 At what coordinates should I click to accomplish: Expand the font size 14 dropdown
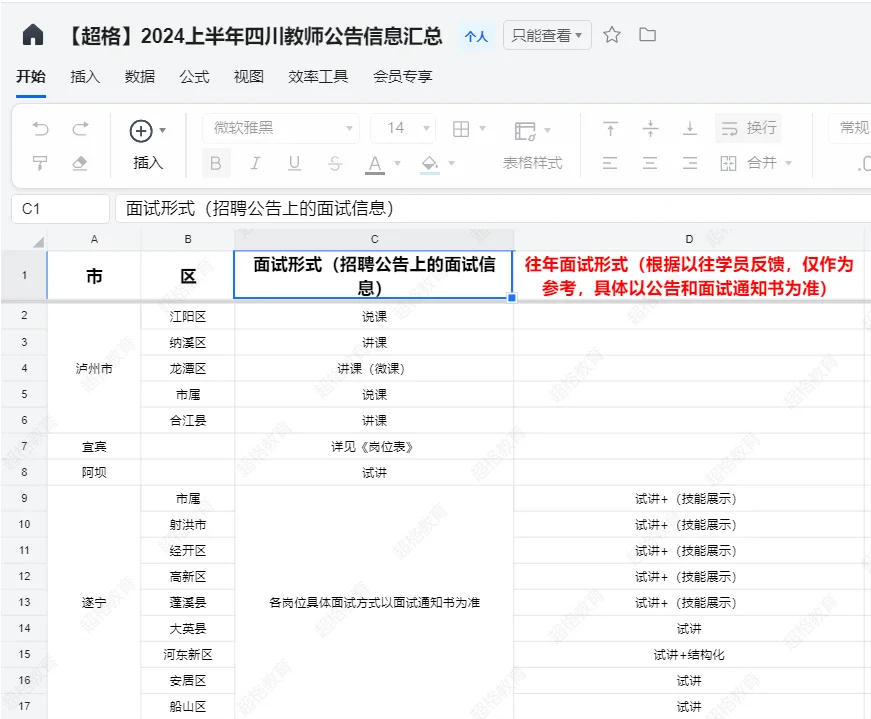pos(403,129)
